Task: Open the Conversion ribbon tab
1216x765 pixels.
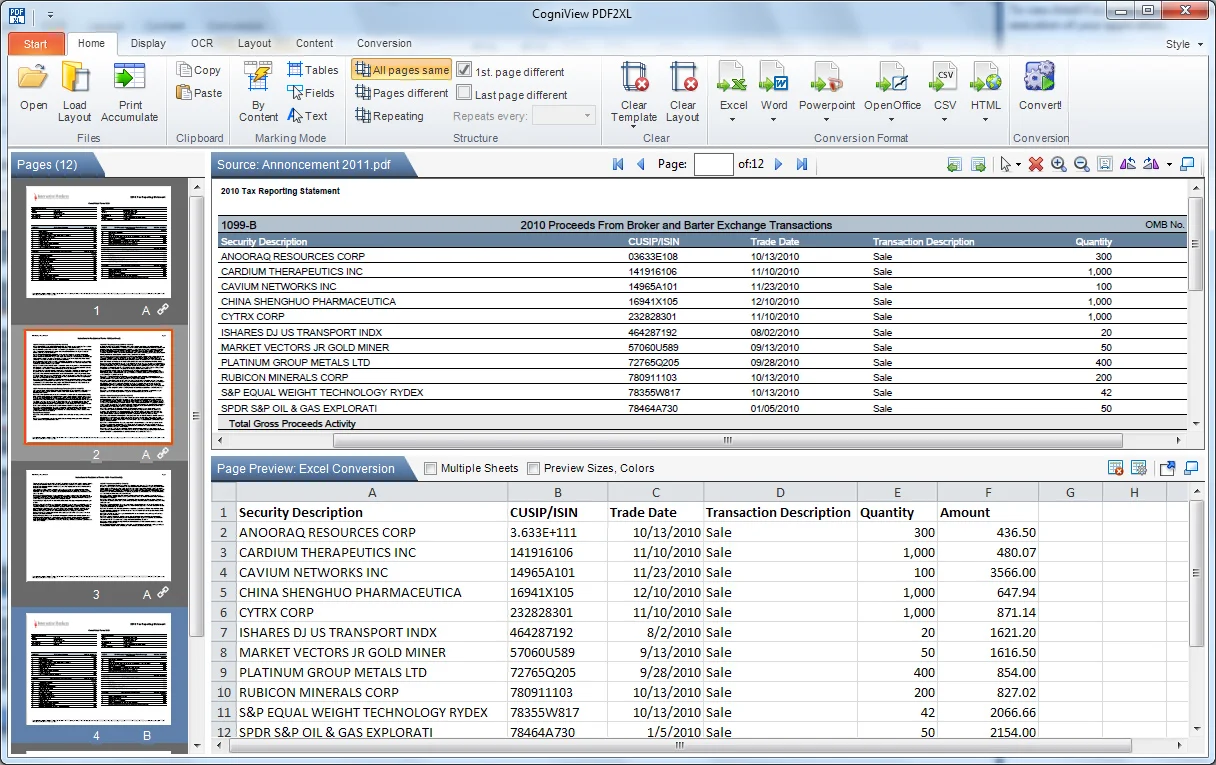Action: [x=384, y=43]
